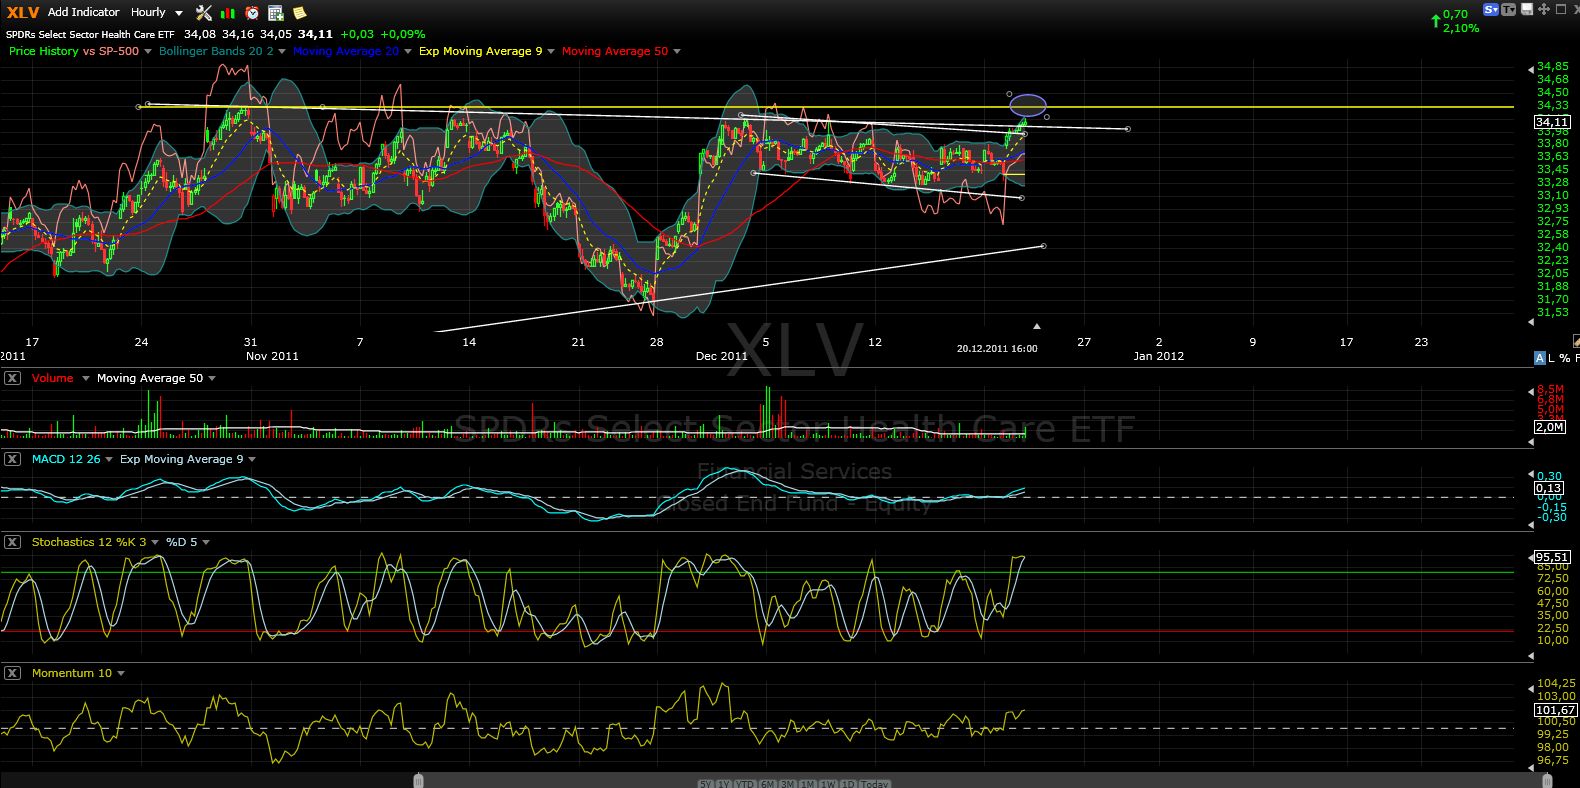1580x788 pixels.
Task: Expand %D 5 dropdown arrow
Action: tap(206, 542)
